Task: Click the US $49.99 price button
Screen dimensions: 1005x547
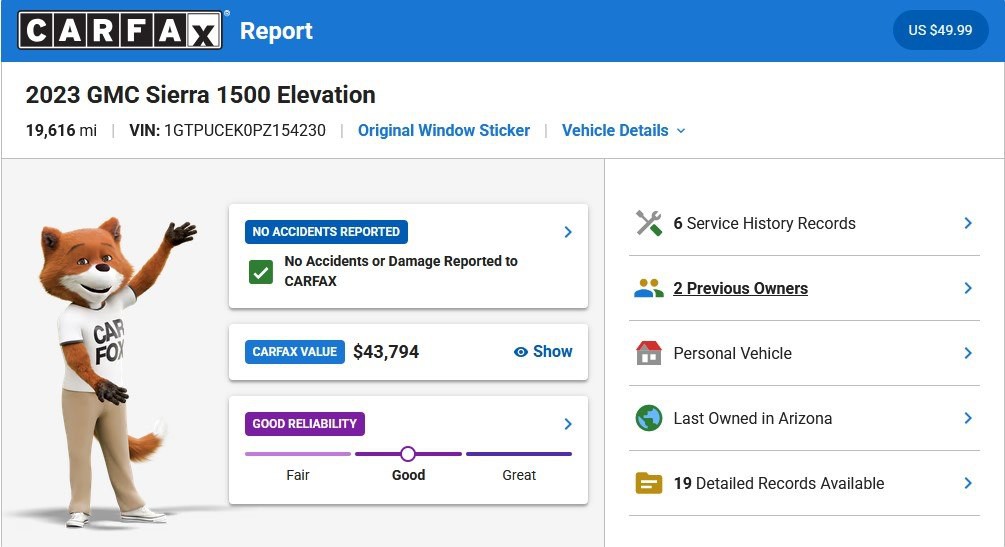Action: click(x=940, y=30)
